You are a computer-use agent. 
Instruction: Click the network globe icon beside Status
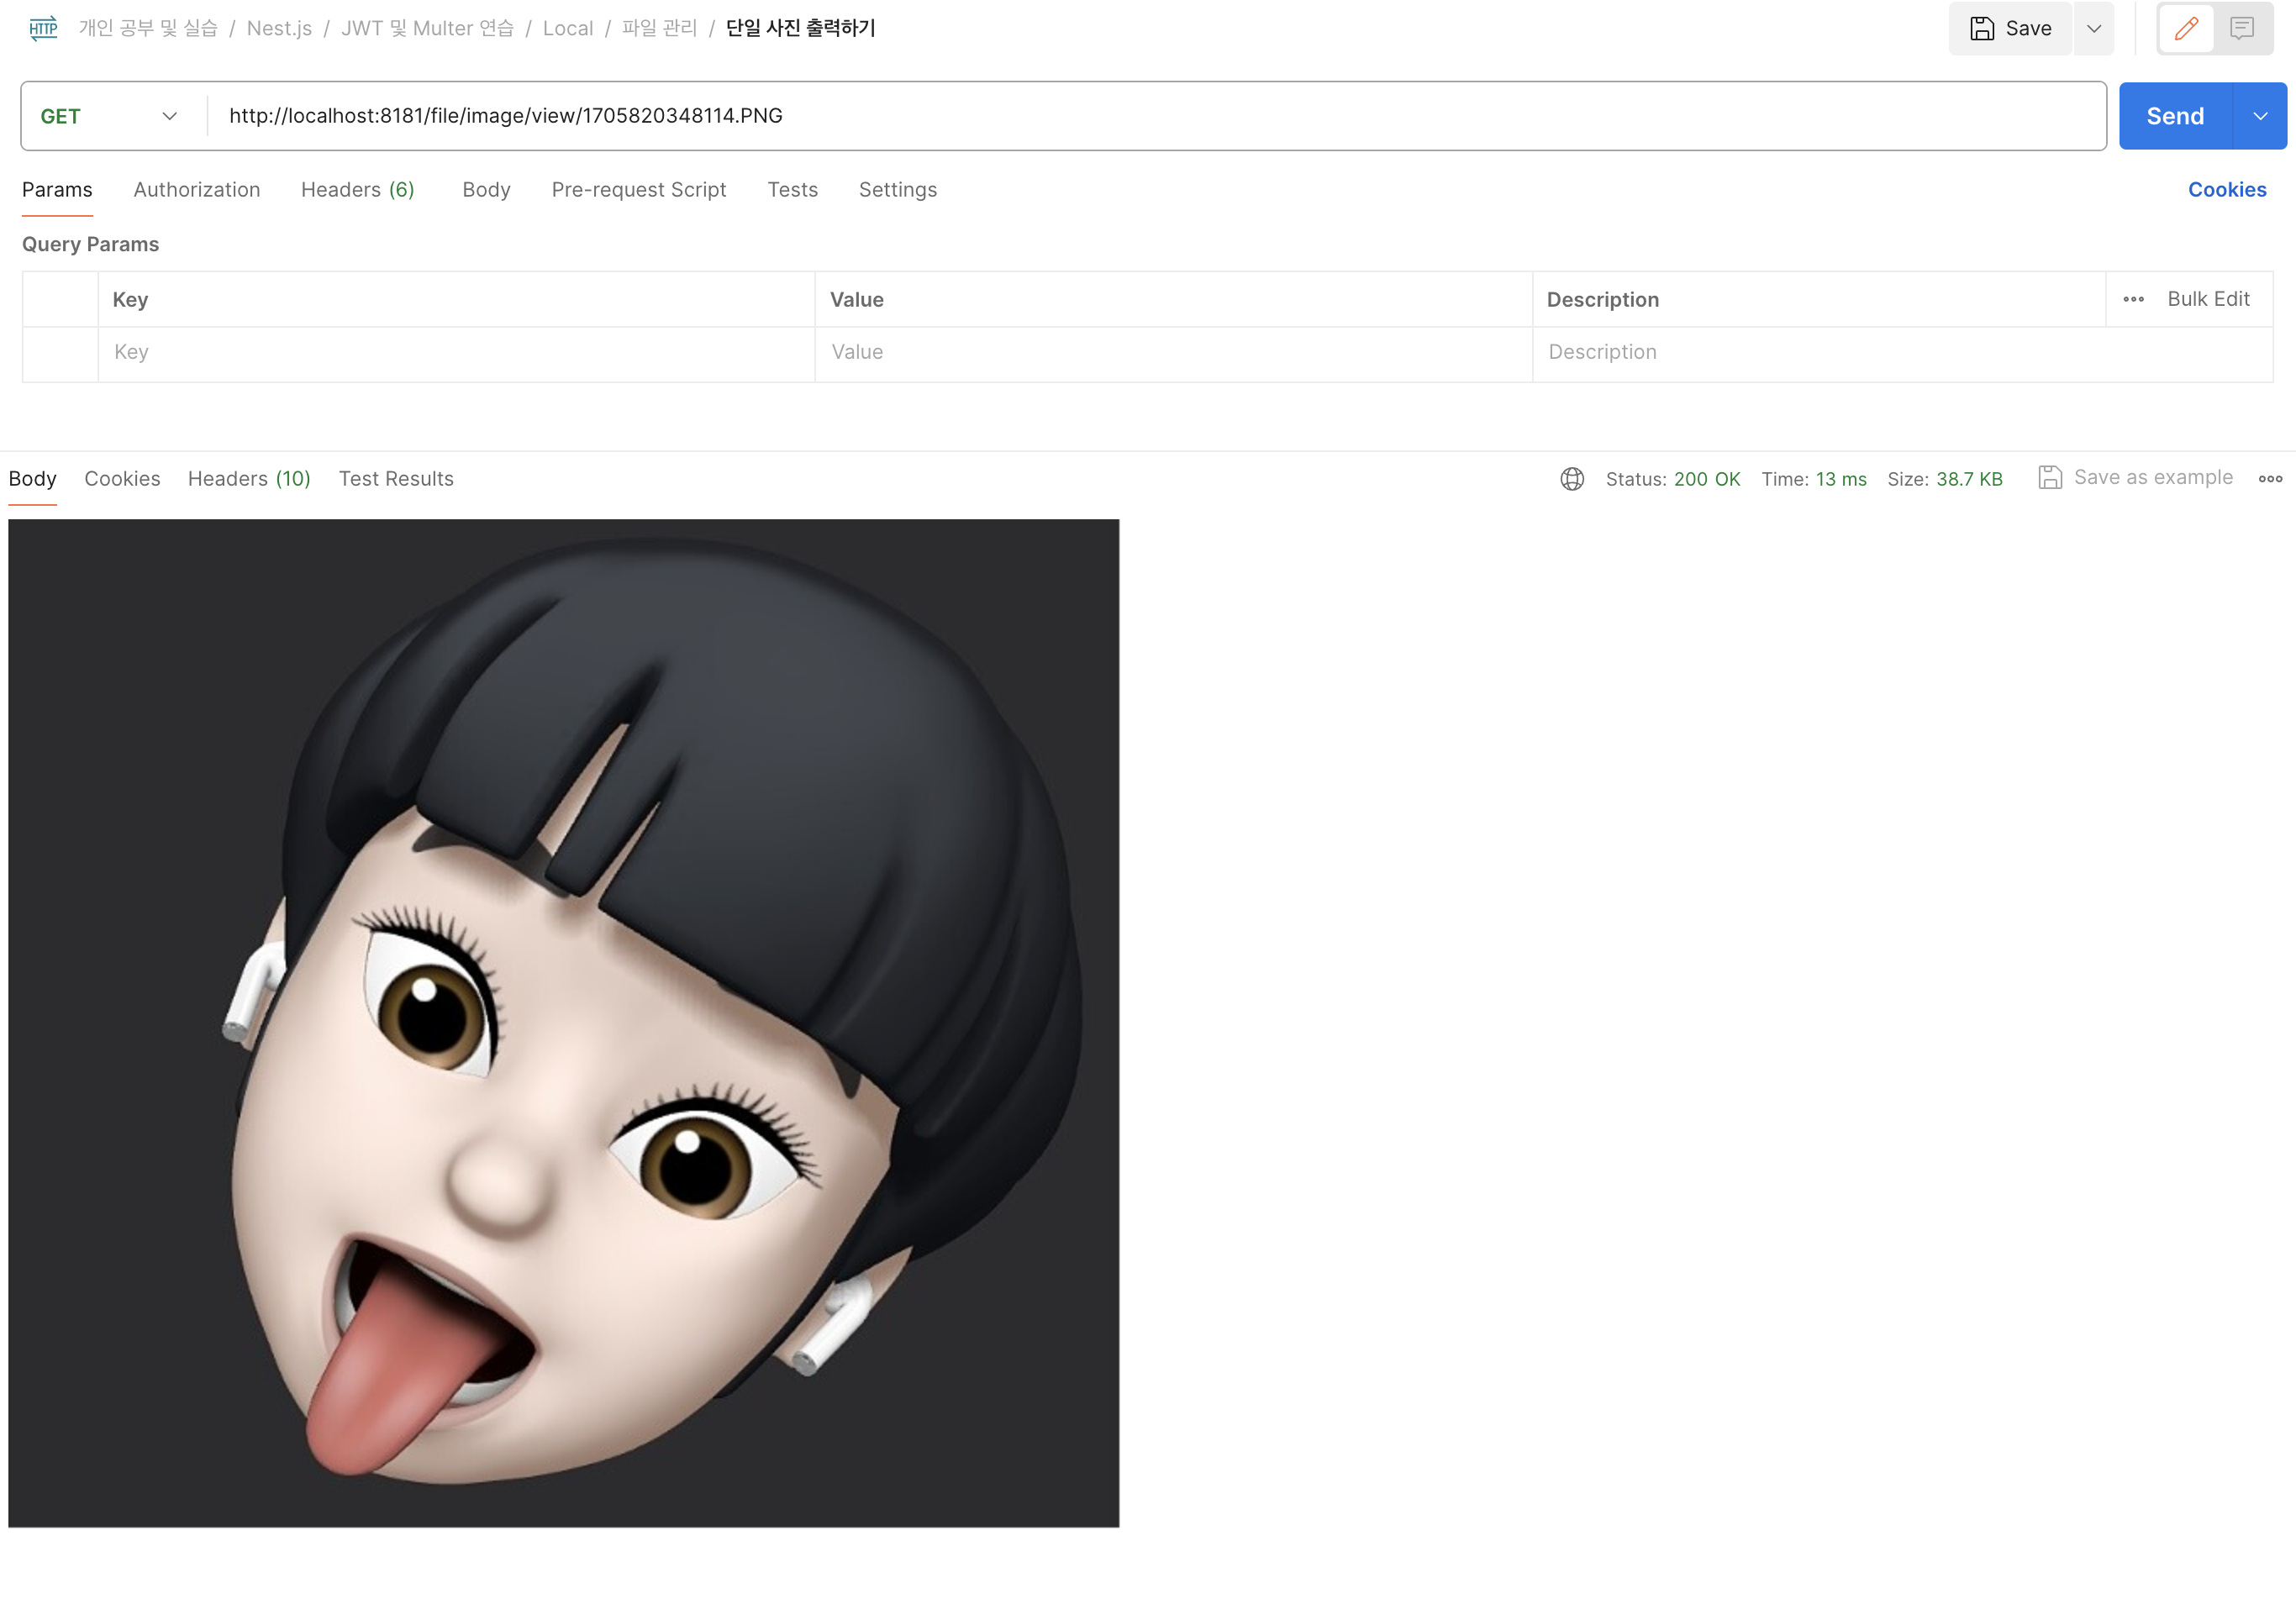click(x=1572, y=479)
